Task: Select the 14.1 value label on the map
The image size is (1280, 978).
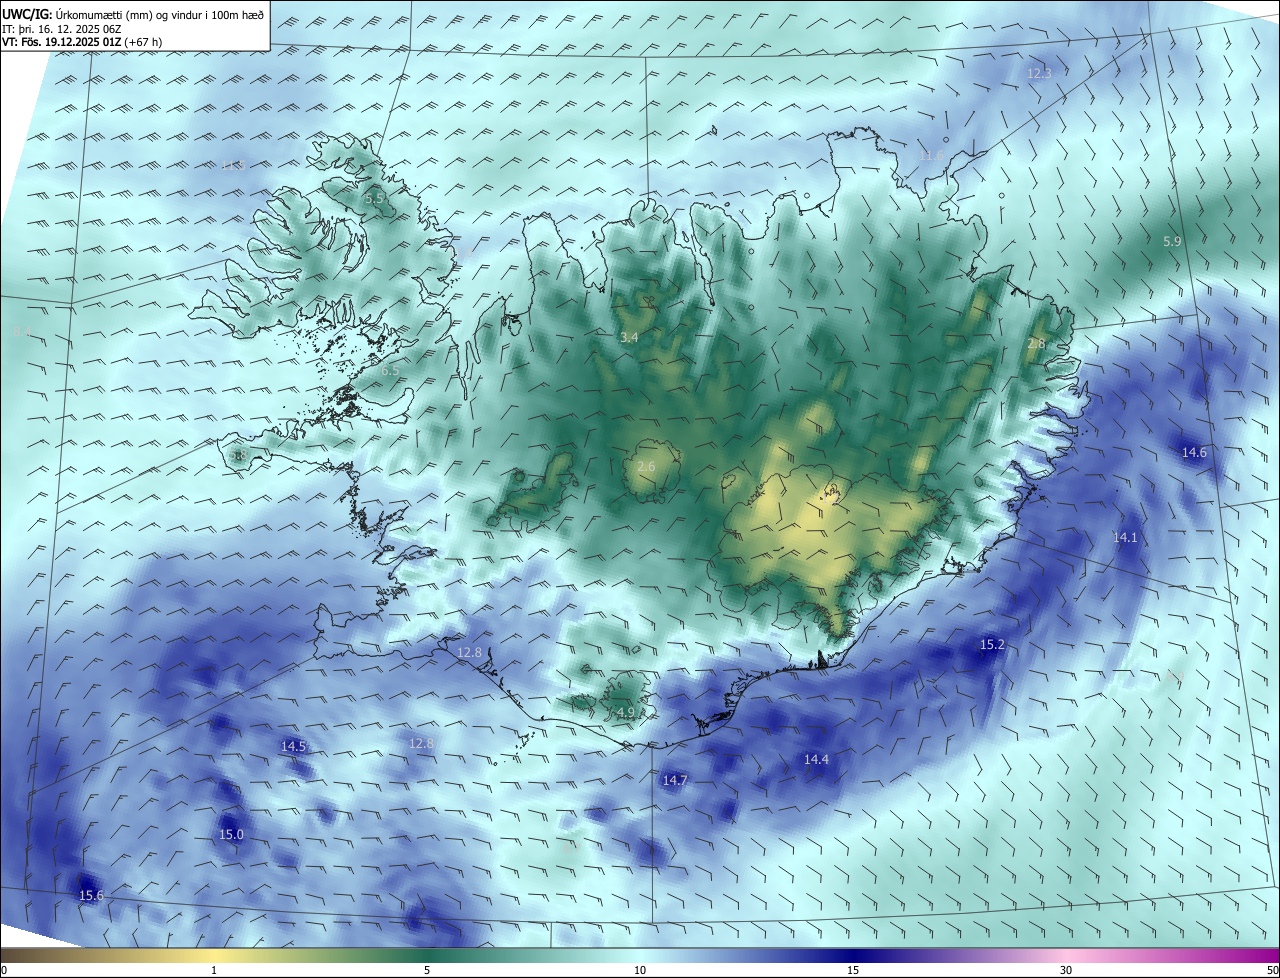Action: (1125, 537)
